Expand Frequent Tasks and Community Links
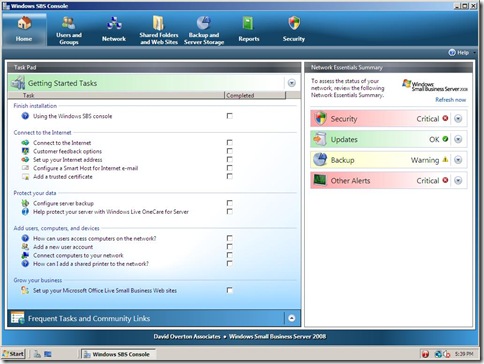The image size is (484, 364). click(x=291, y=318)
